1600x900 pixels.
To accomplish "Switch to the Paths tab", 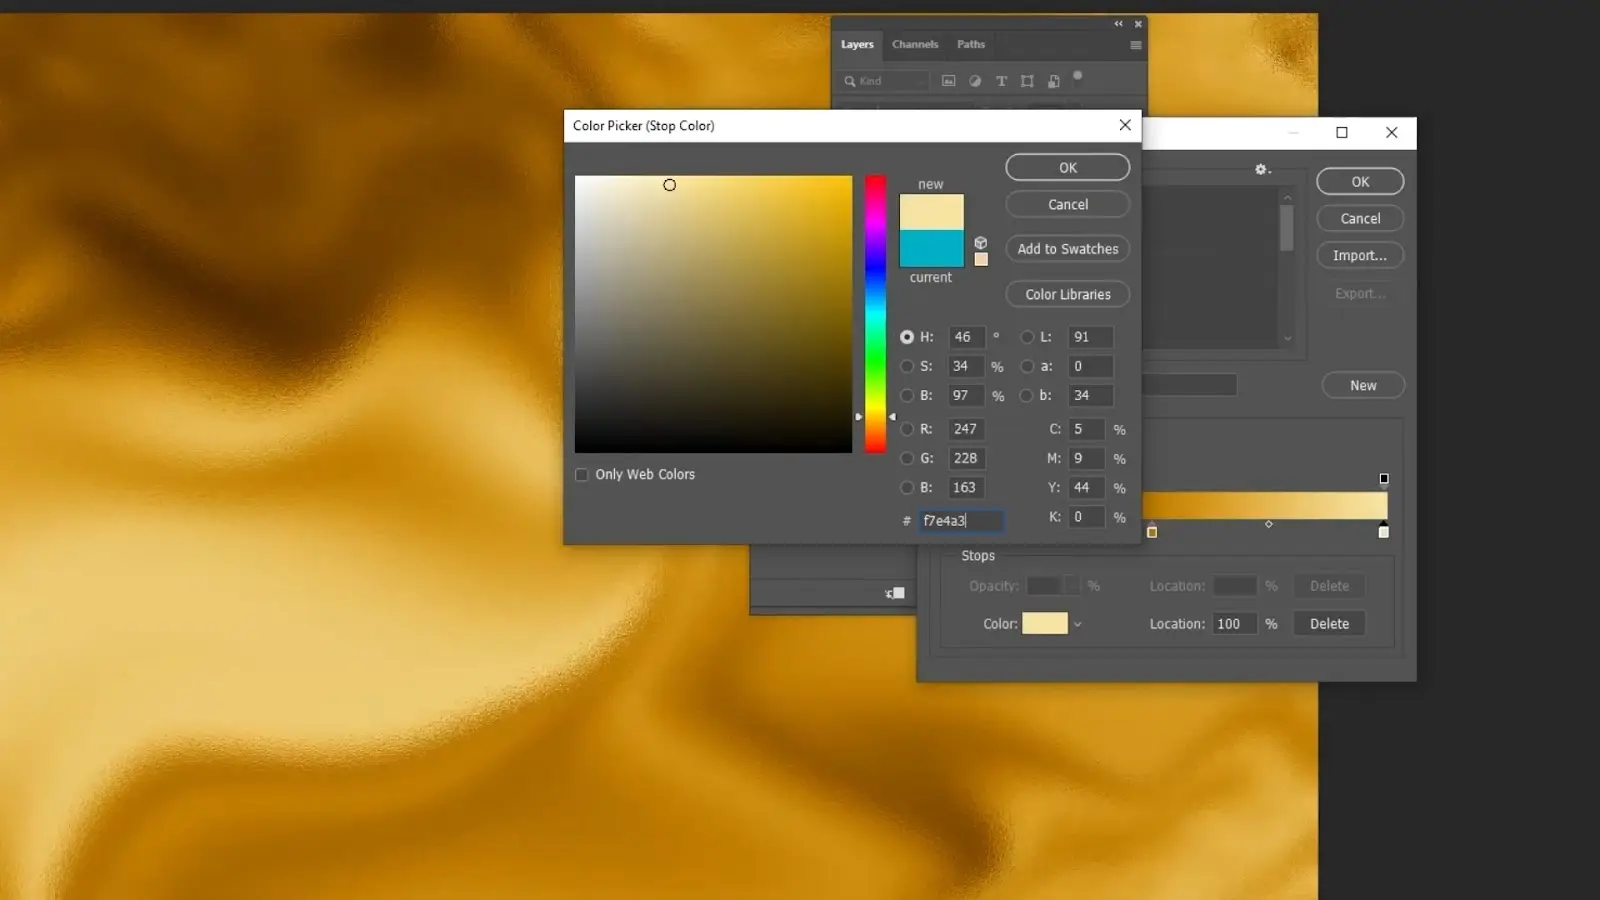I will pyautogui.click(x=971, y=44).
